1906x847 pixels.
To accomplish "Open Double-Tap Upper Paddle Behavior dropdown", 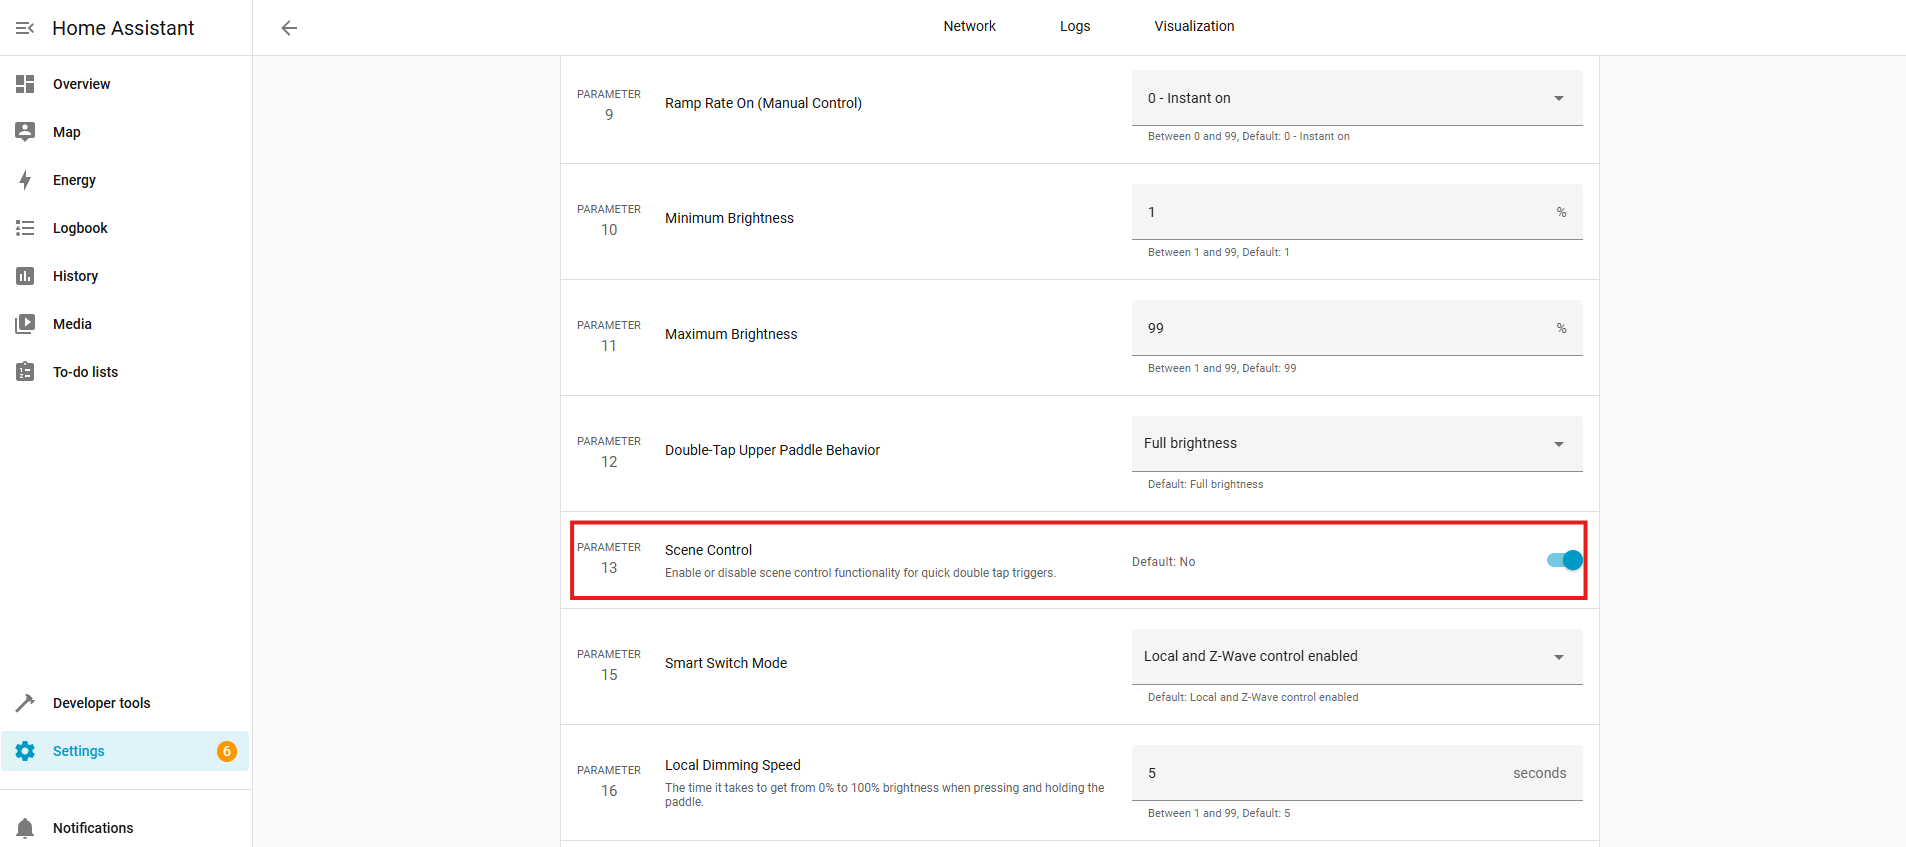I will pos(1356,444).
